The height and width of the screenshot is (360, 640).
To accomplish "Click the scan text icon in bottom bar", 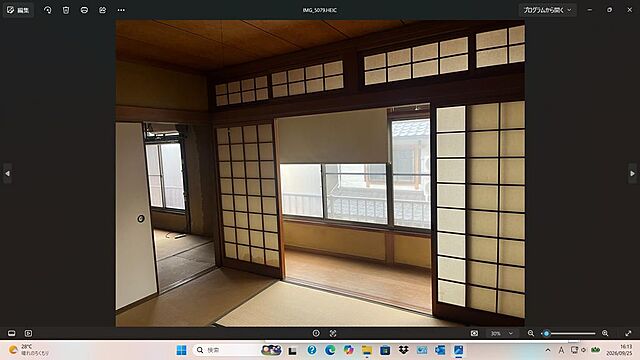I will click(x=333, y=333).
